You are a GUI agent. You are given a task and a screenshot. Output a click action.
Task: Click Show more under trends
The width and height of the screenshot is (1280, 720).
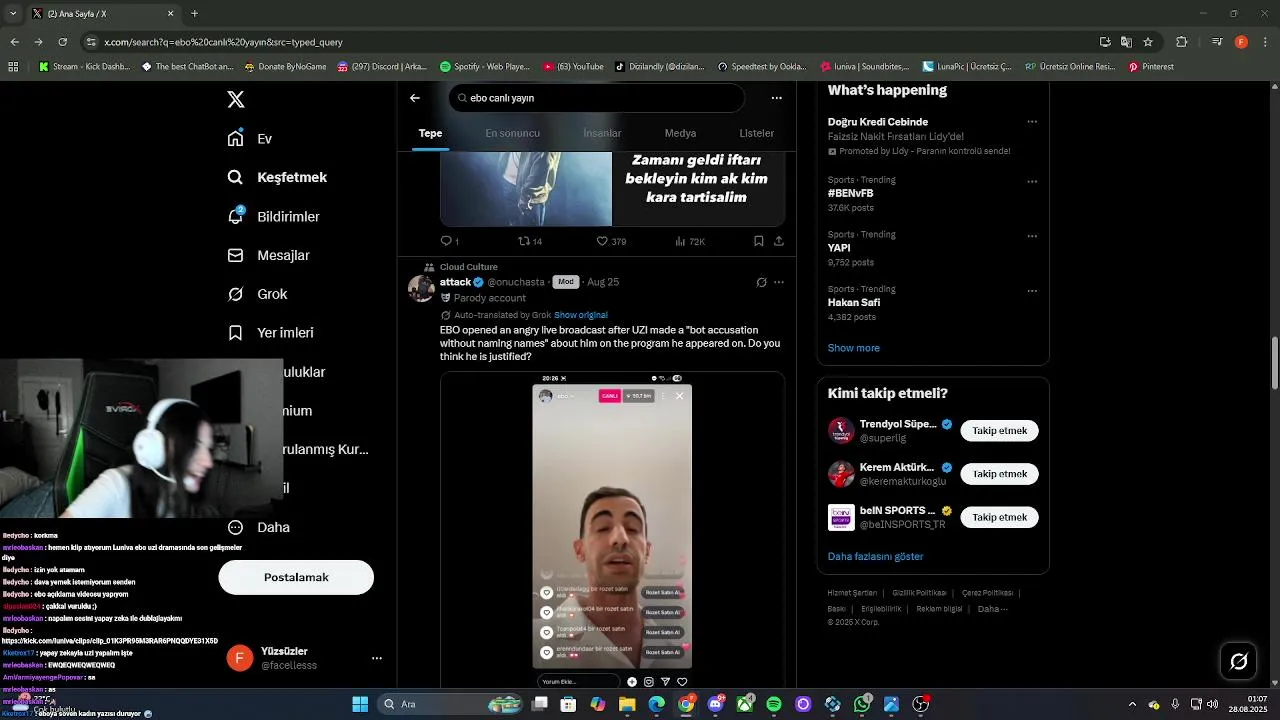coord(853,348)
